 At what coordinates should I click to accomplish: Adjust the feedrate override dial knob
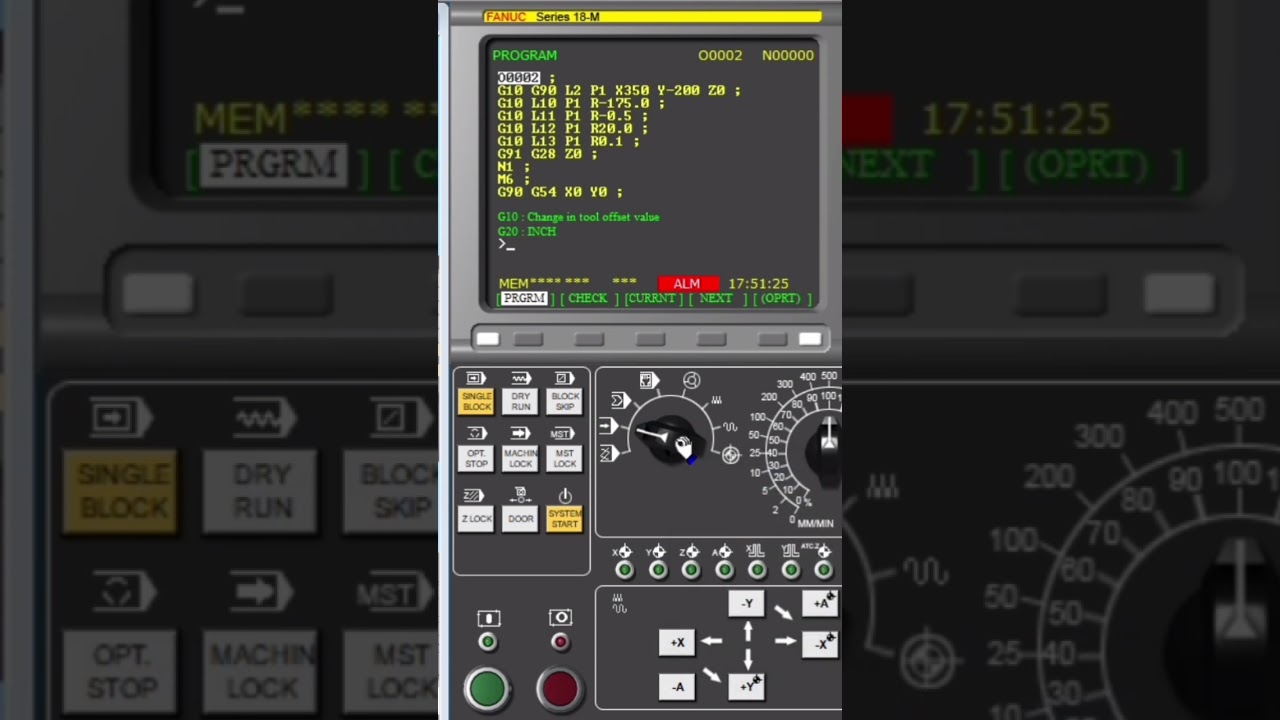pos(826,452)
